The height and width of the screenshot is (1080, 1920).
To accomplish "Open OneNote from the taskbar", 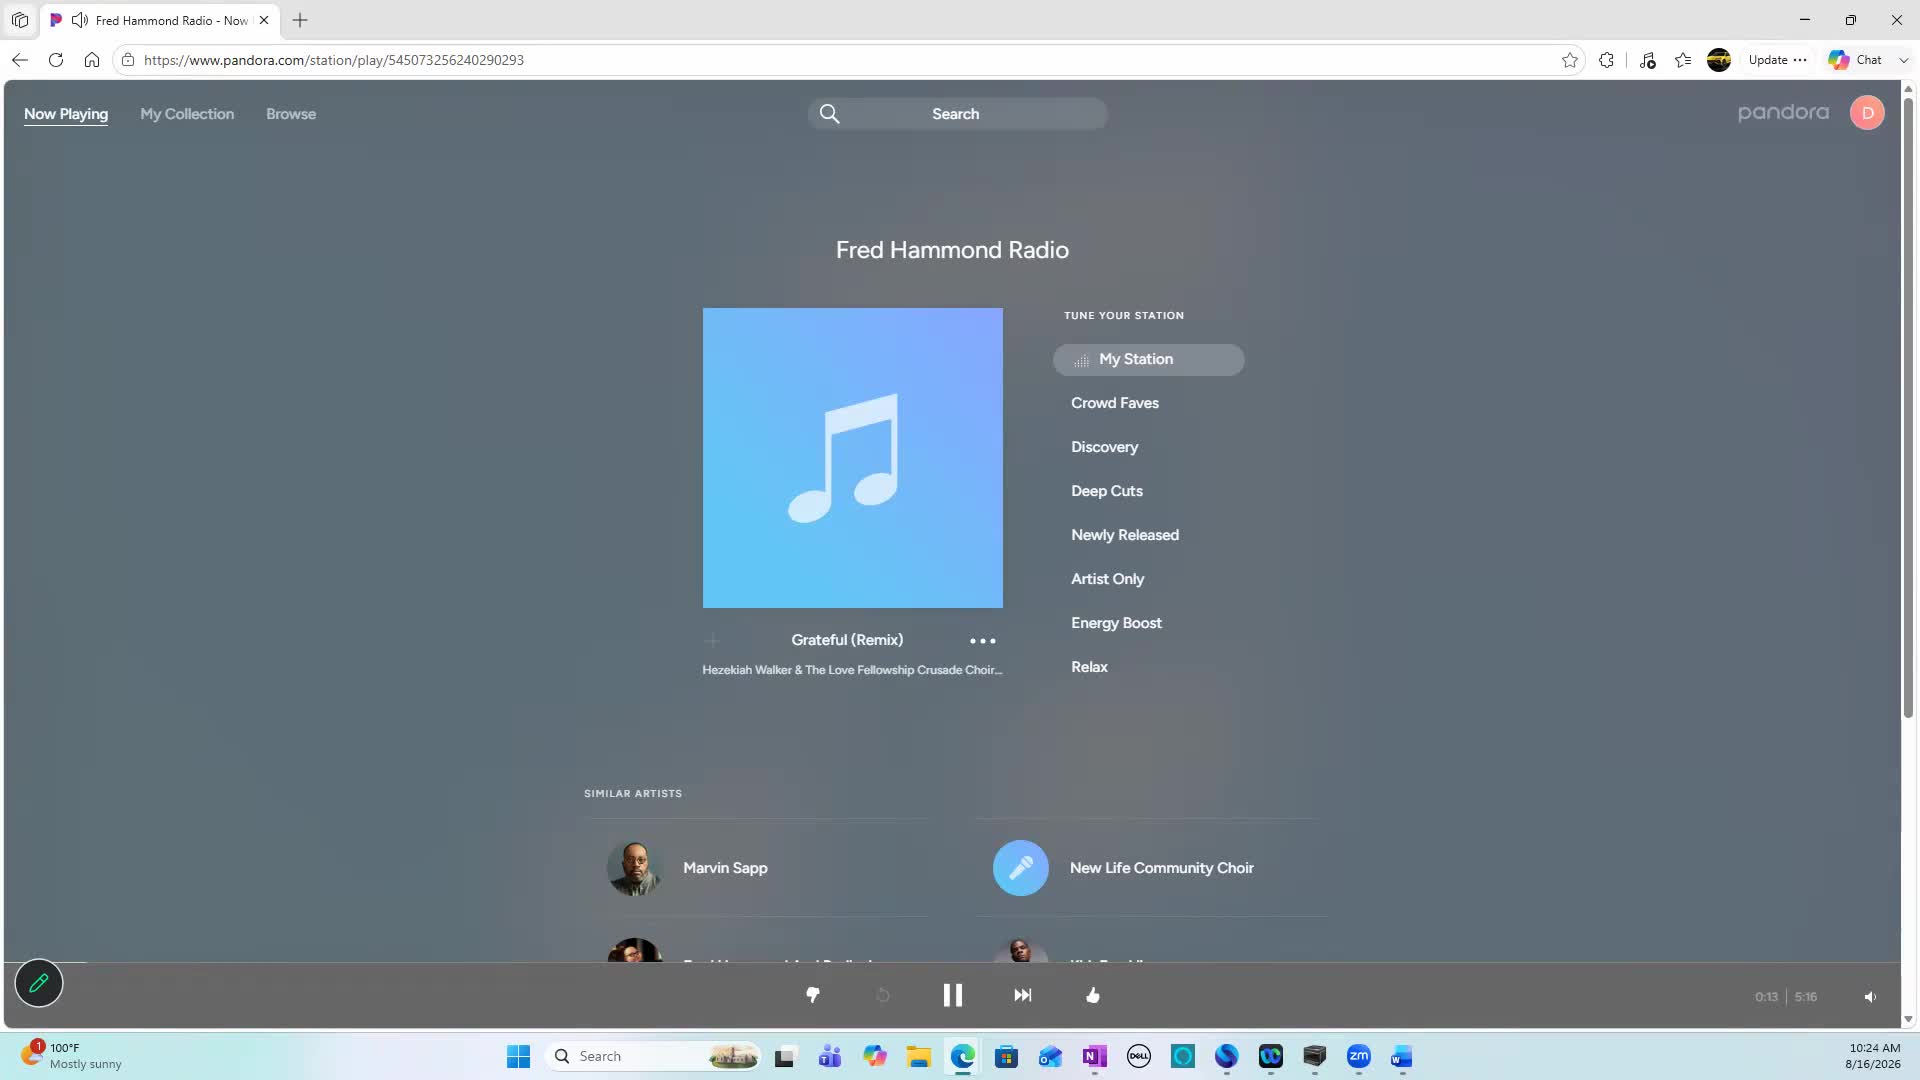I will click(1094, 1056).
